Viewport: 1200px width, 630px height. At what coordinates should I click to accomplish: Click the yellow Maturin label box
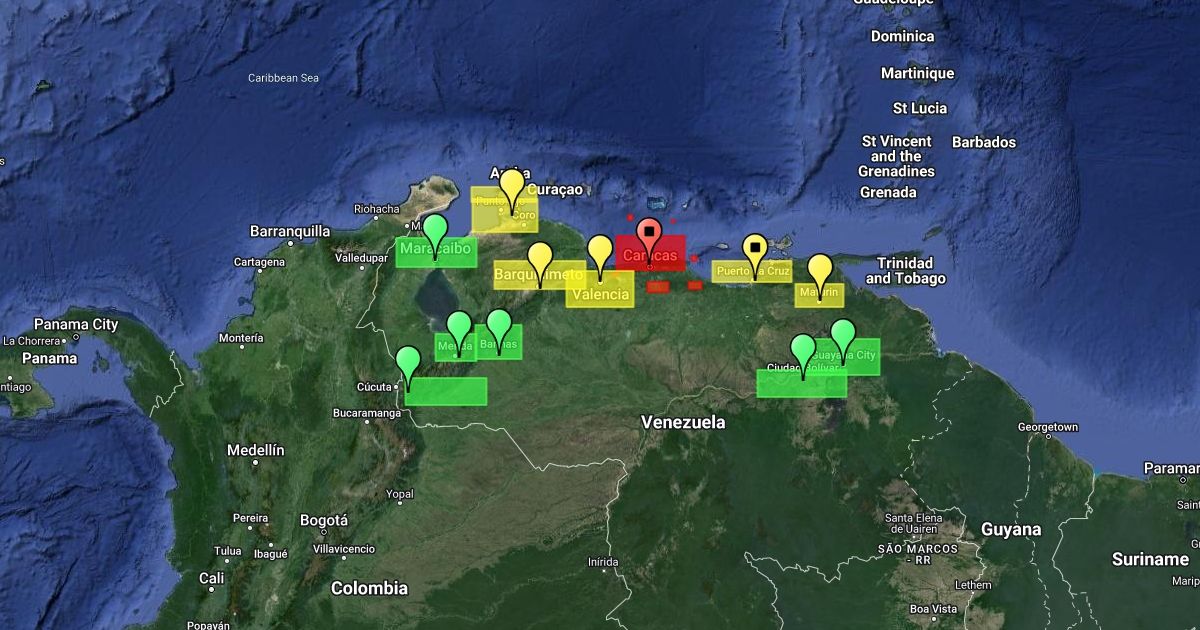pyautogui.click(x=820, y=295)
